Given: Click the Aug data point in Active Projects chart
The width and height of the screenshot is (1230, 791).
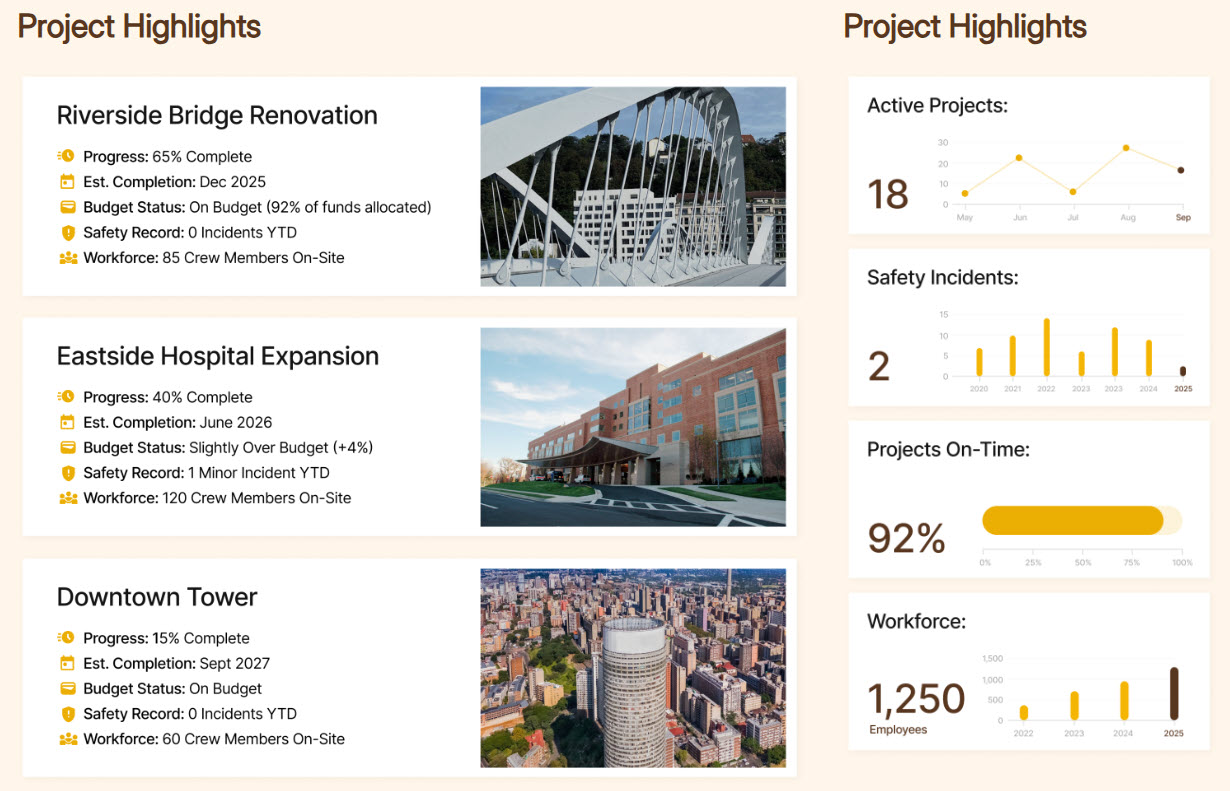Looking at the screenshot, I should pos(1126,148).
